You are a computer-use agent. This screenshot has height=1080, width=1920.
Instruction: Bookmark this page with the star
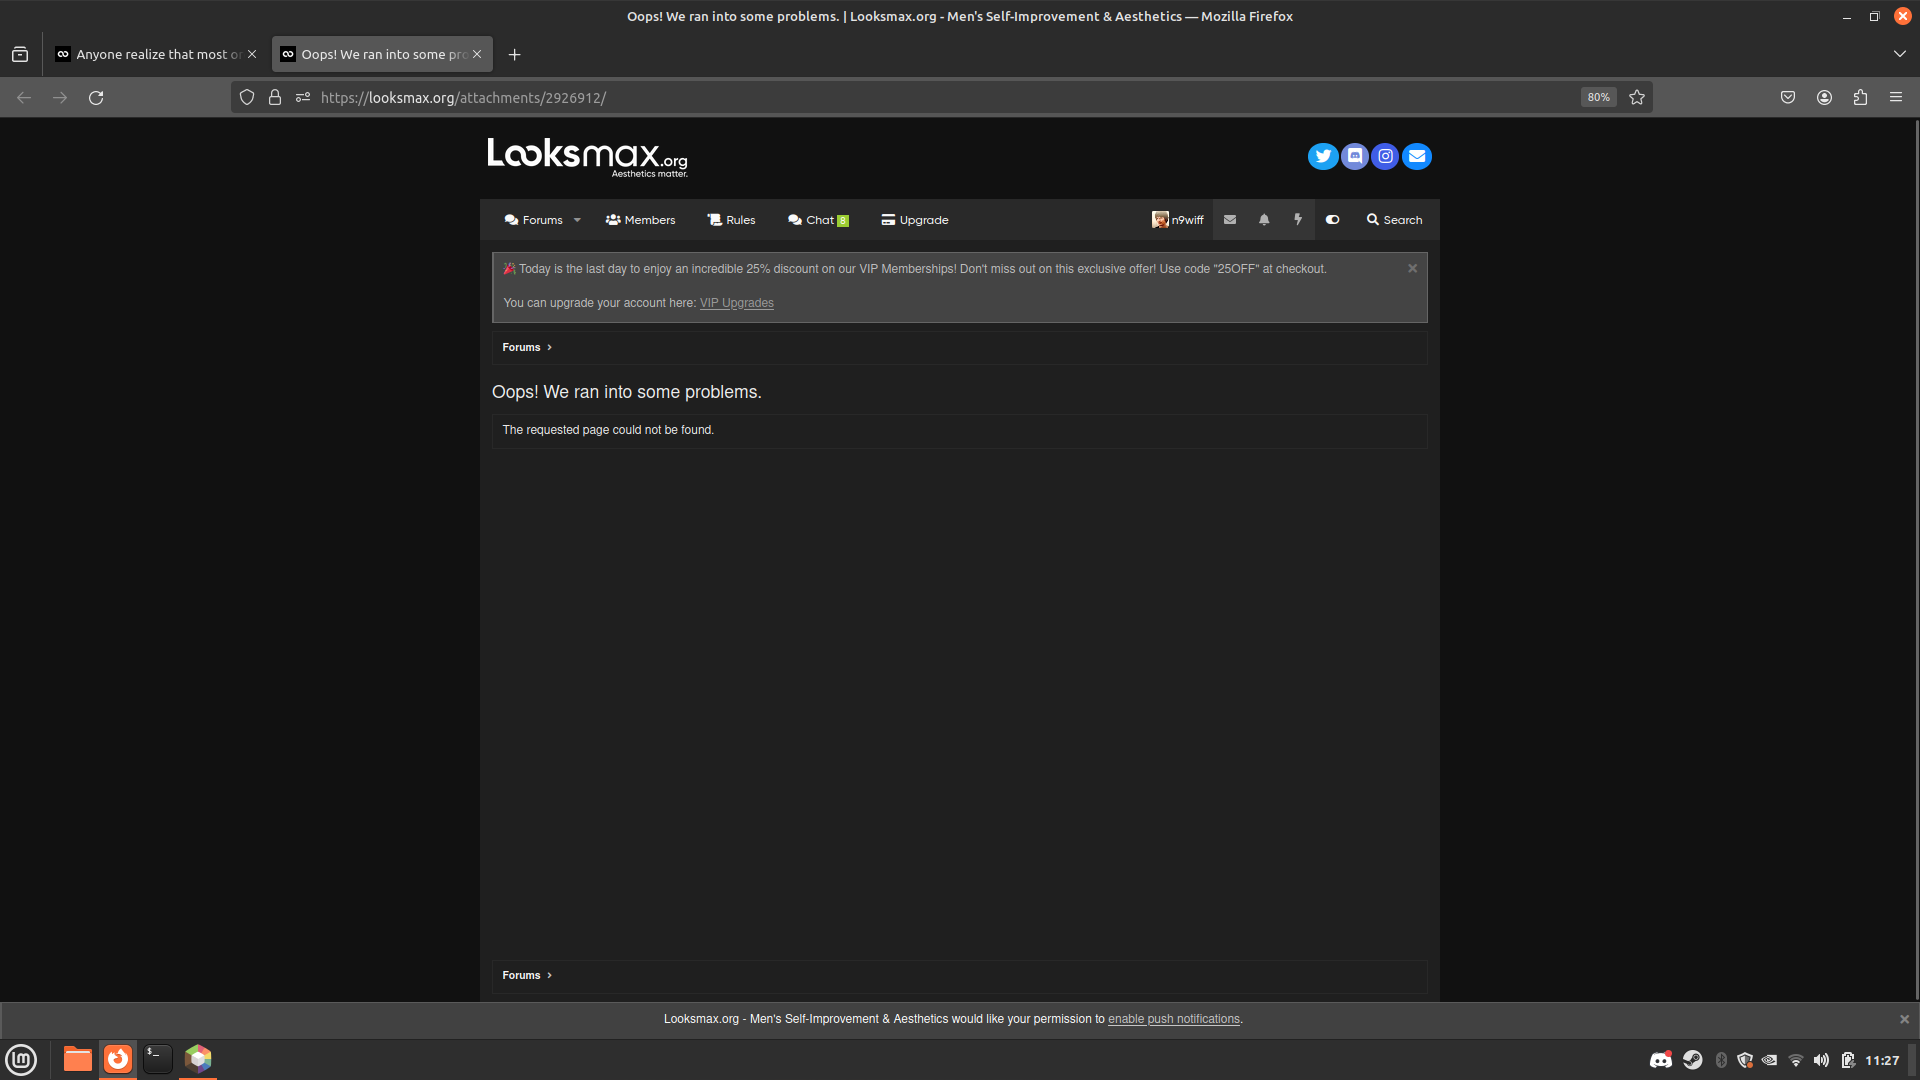pyautogui.click(x=1637, y=98)
